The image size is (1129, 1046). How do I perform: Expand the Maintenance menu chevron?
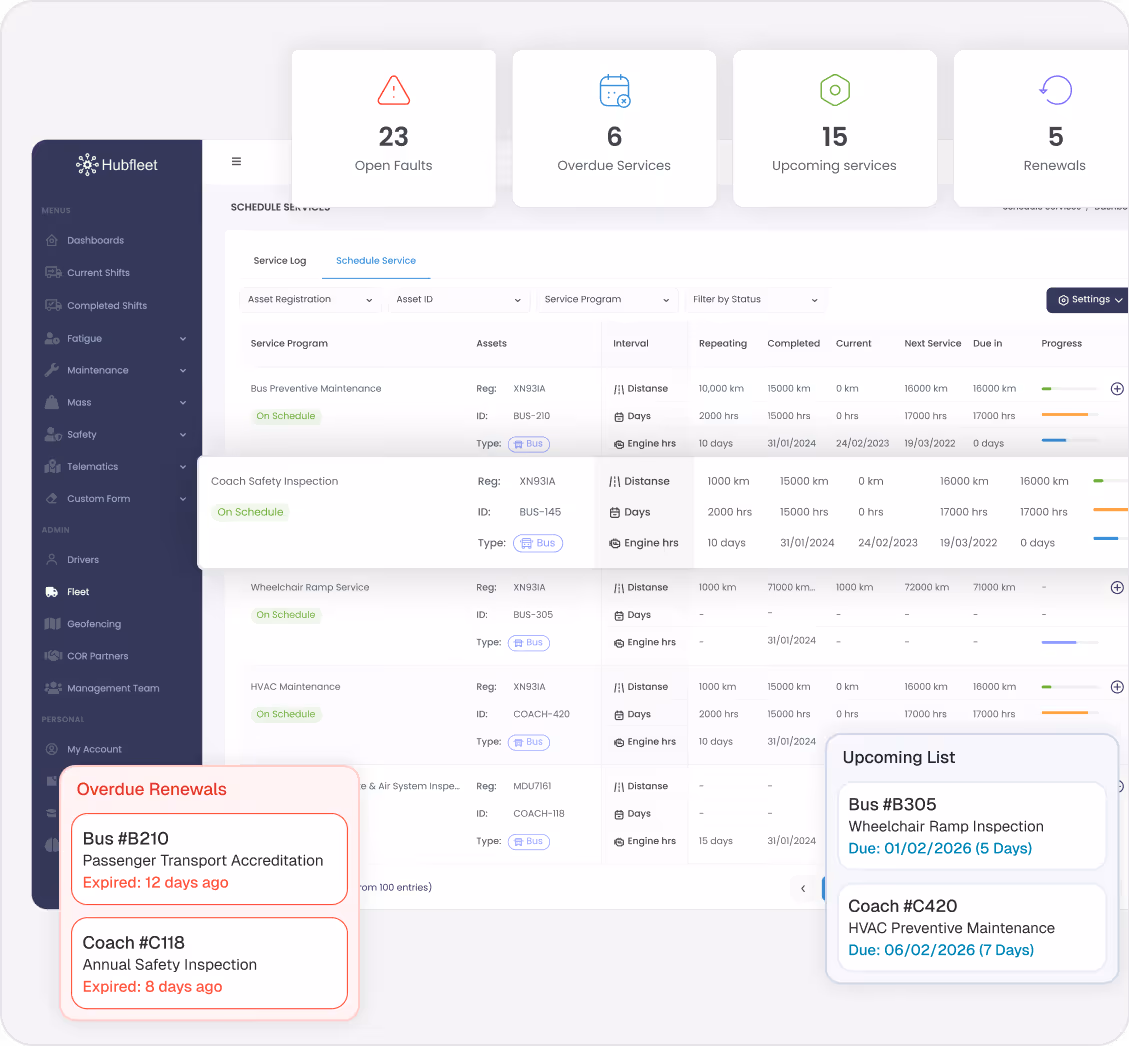[183, 371]
